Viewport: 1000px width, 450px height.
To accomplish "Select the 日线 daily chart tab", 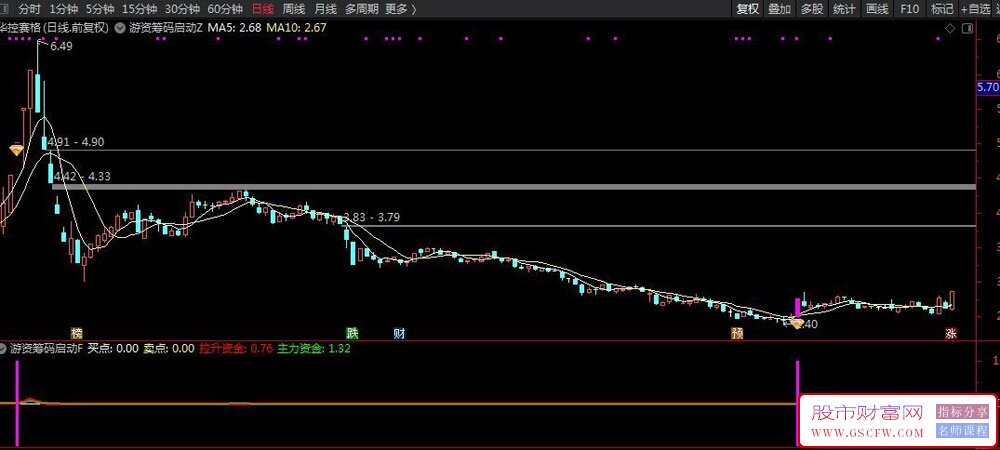I will click(262, 9).
